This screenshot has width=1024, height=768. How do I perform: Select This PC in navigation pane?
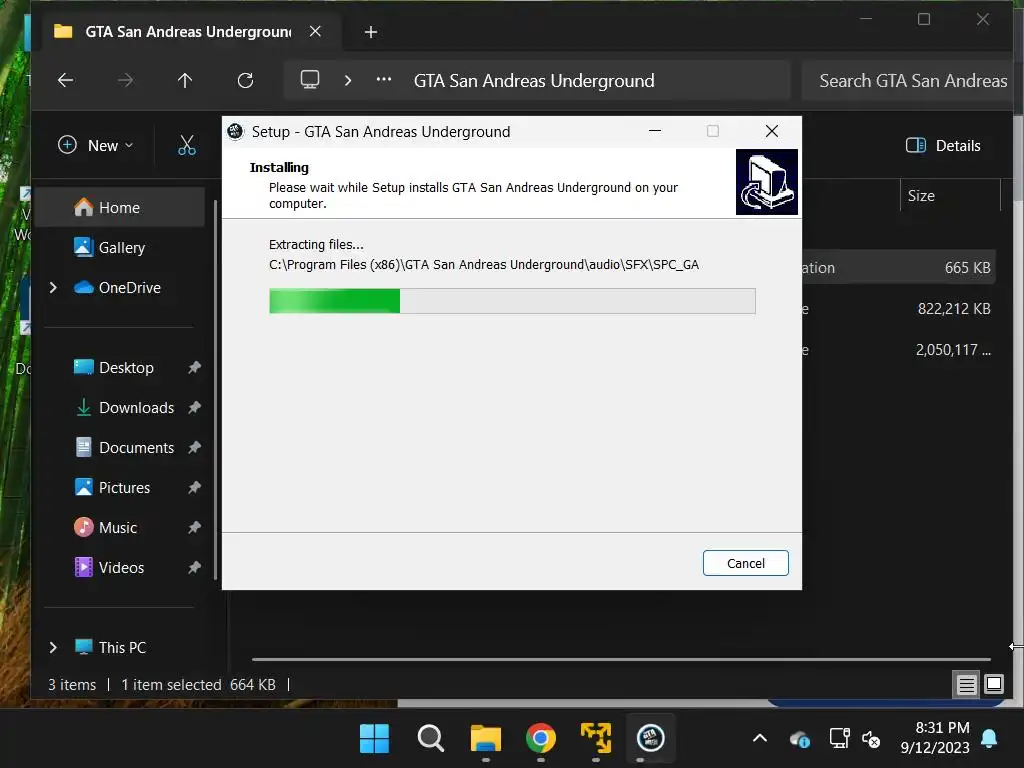pos(122,647)
